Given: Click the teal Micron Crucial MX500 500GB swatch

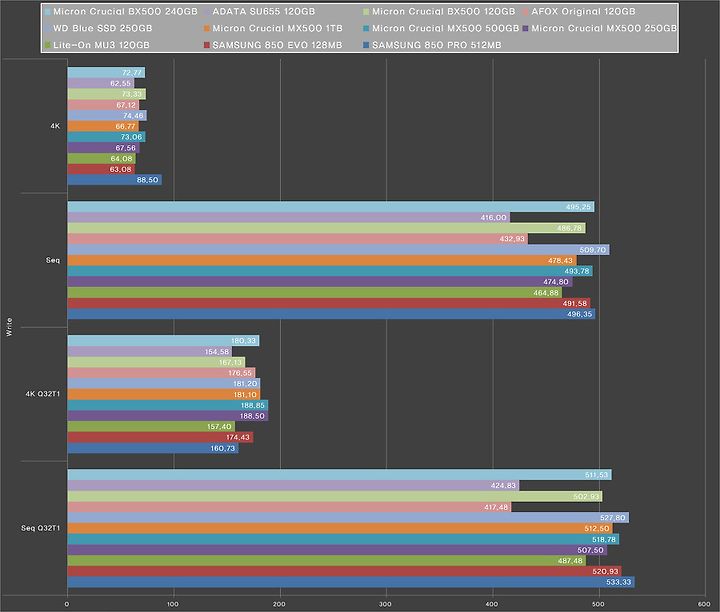Looking at the screenshot, I should coord(366,28).
